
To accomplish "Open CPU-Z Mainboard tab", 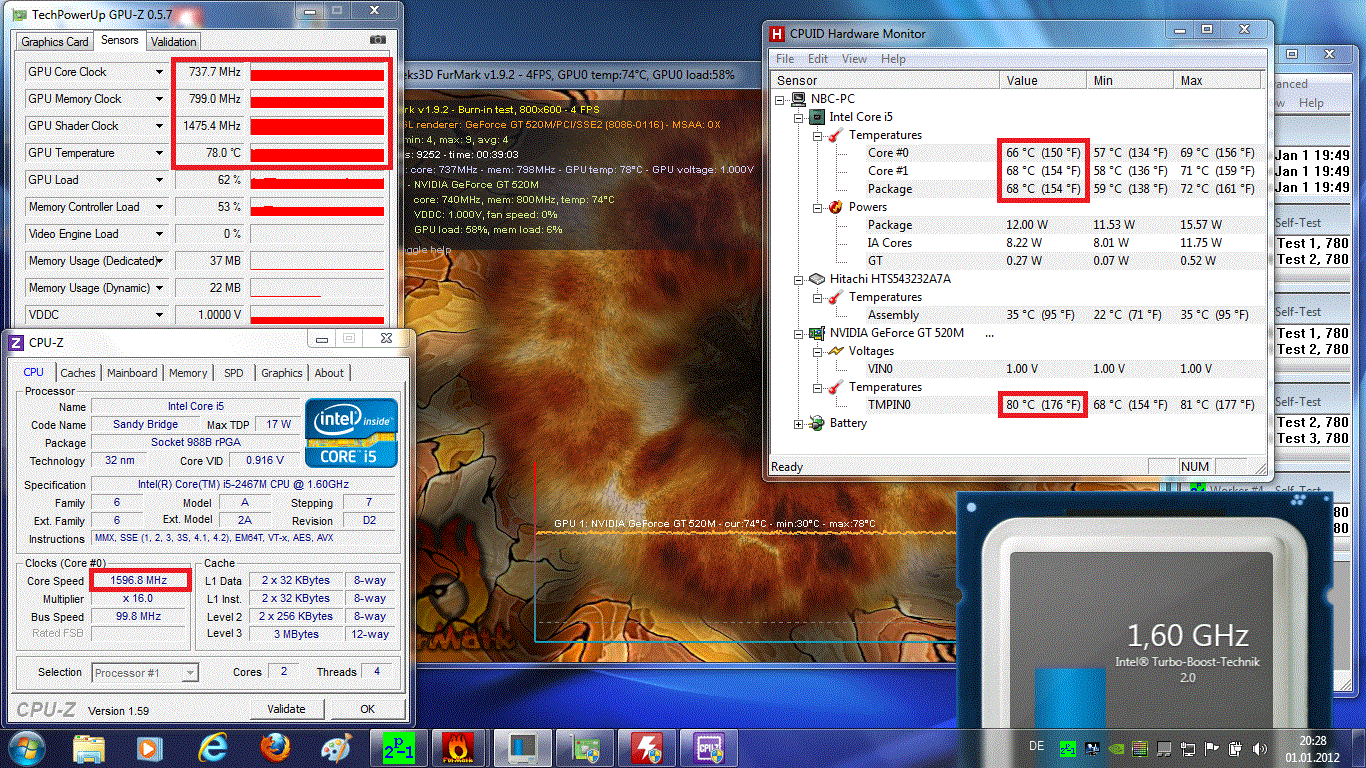I will coord(132,373).
